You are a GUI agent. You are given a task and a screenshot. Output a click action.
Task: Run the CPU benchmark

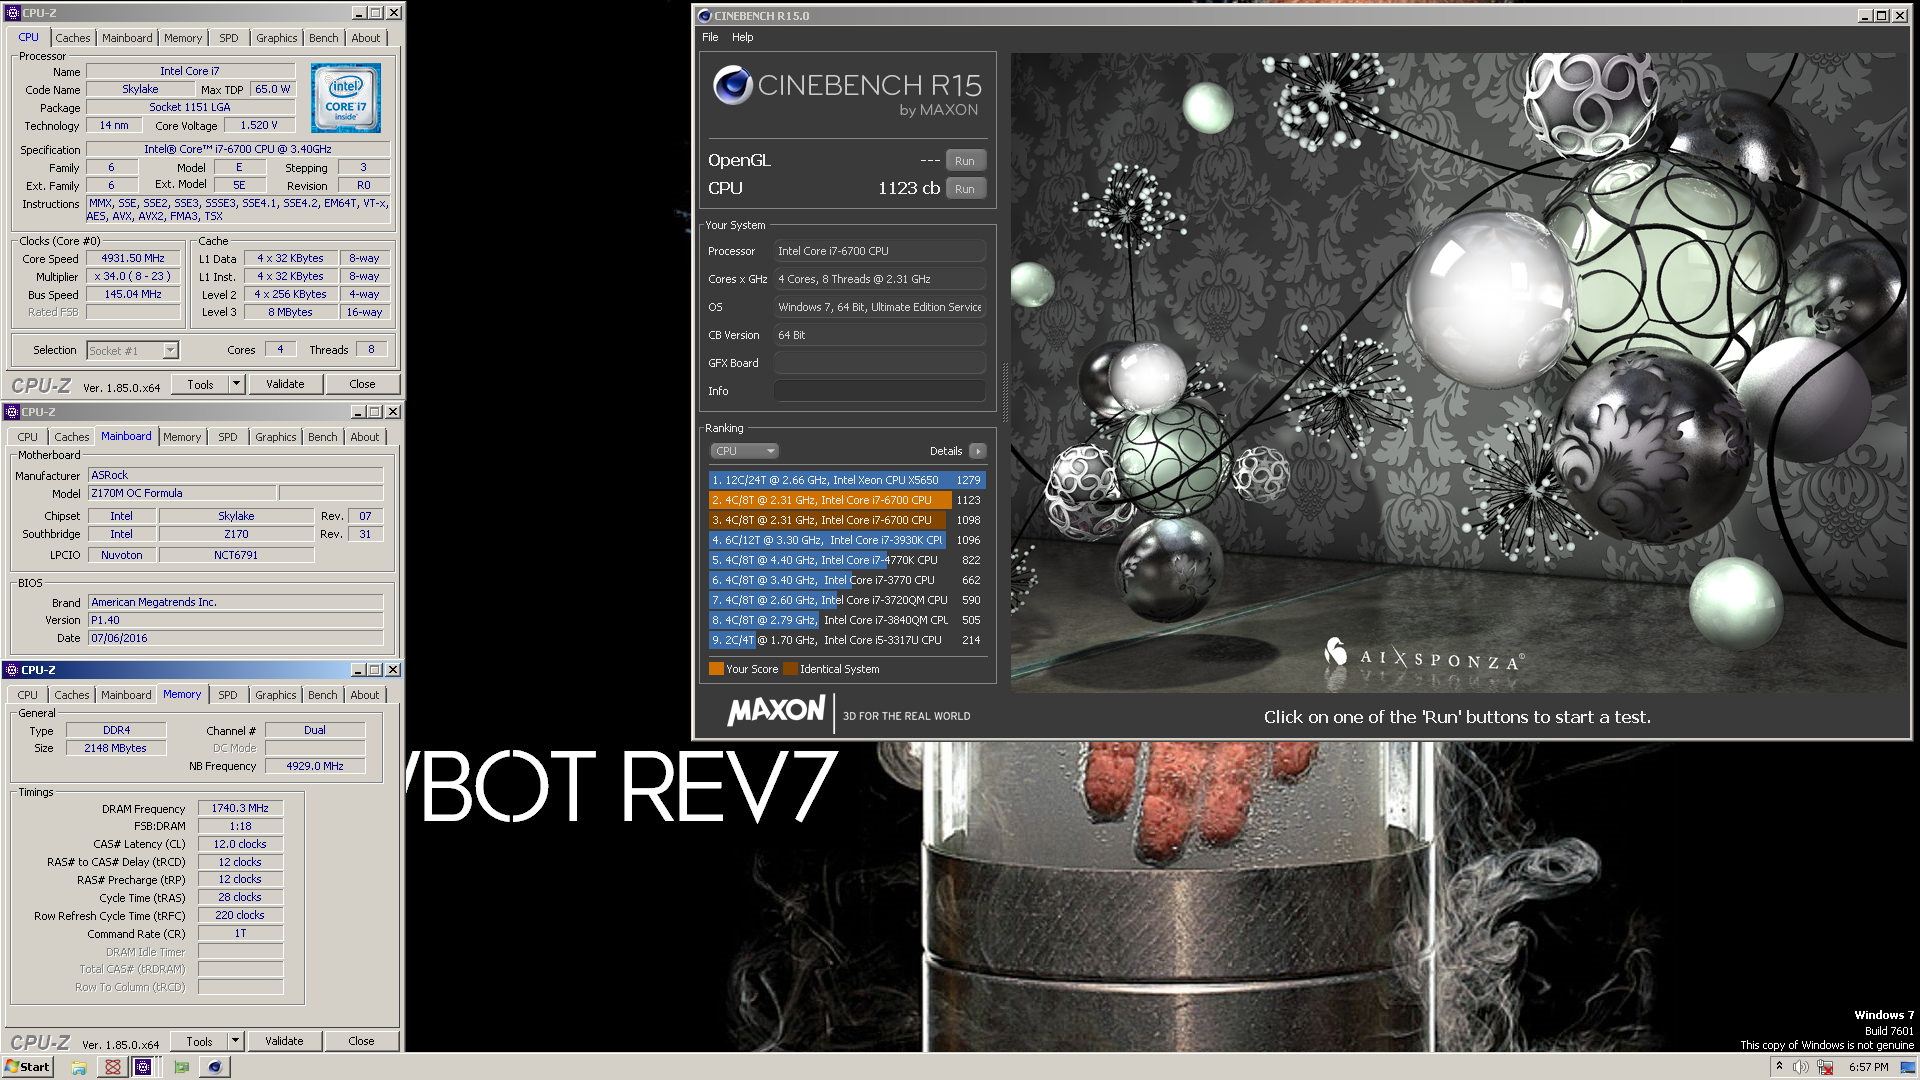[964, 189]
